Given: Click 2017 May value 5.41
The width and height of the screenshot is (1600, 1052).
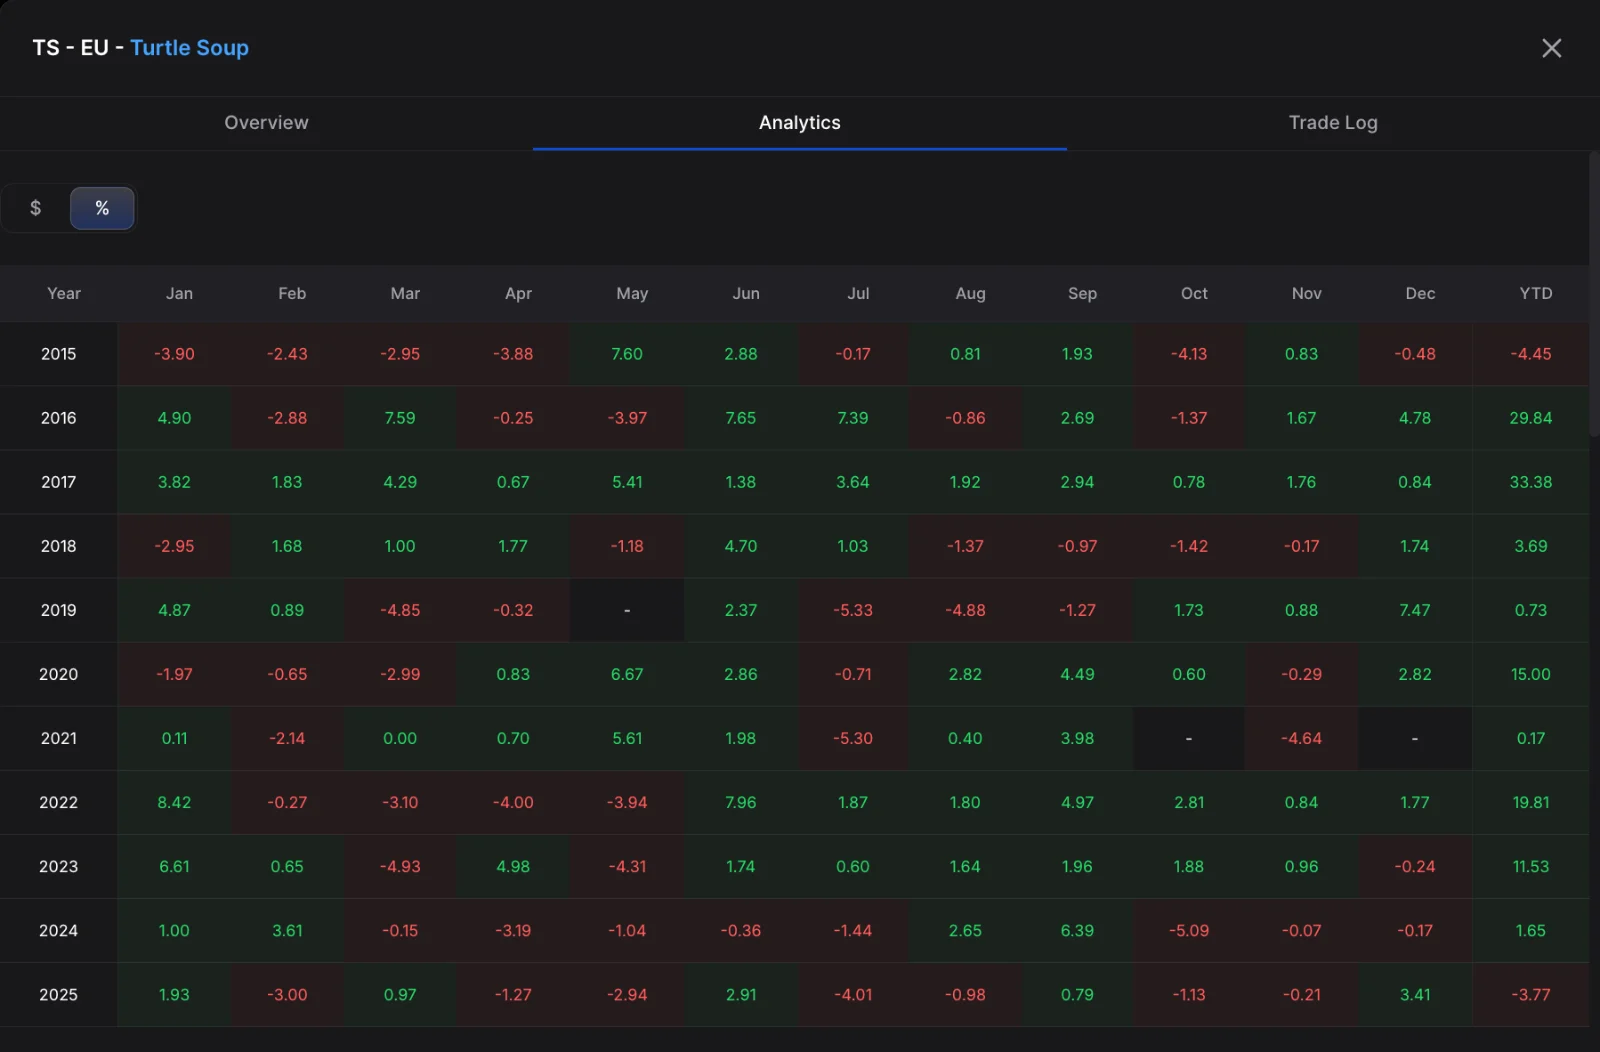Looking at the screenshot, I should [627, 482].
